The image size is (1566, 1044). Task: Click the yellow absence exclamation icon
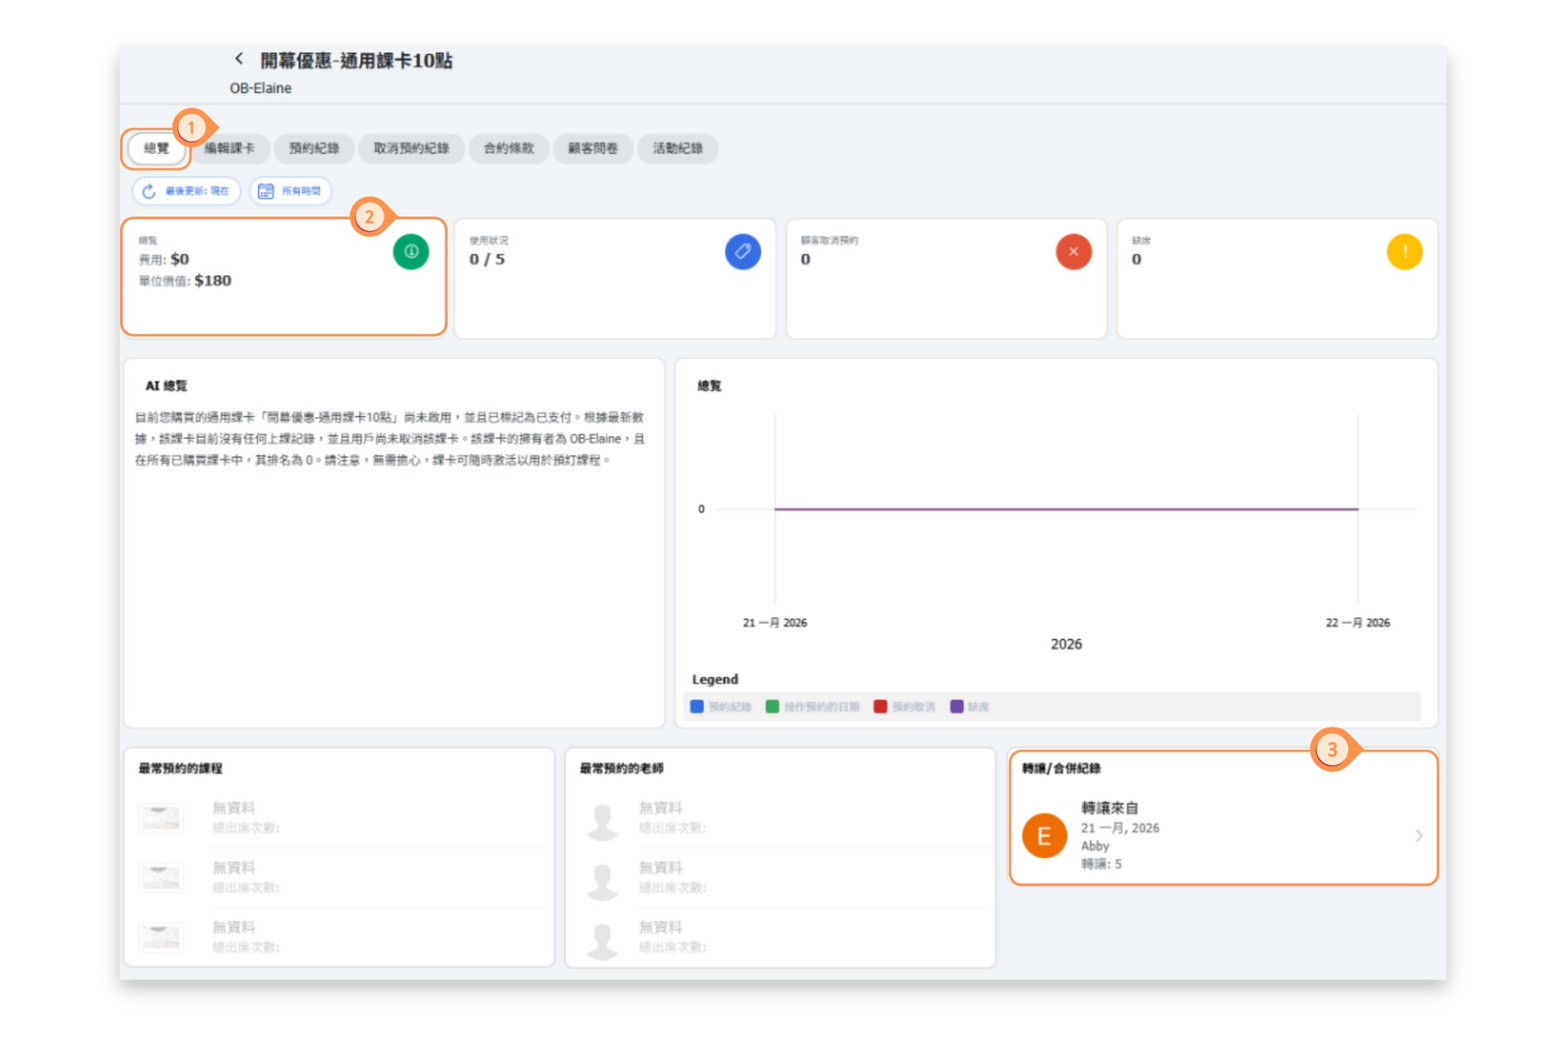pyautogui.click(x=1404, y=252)
